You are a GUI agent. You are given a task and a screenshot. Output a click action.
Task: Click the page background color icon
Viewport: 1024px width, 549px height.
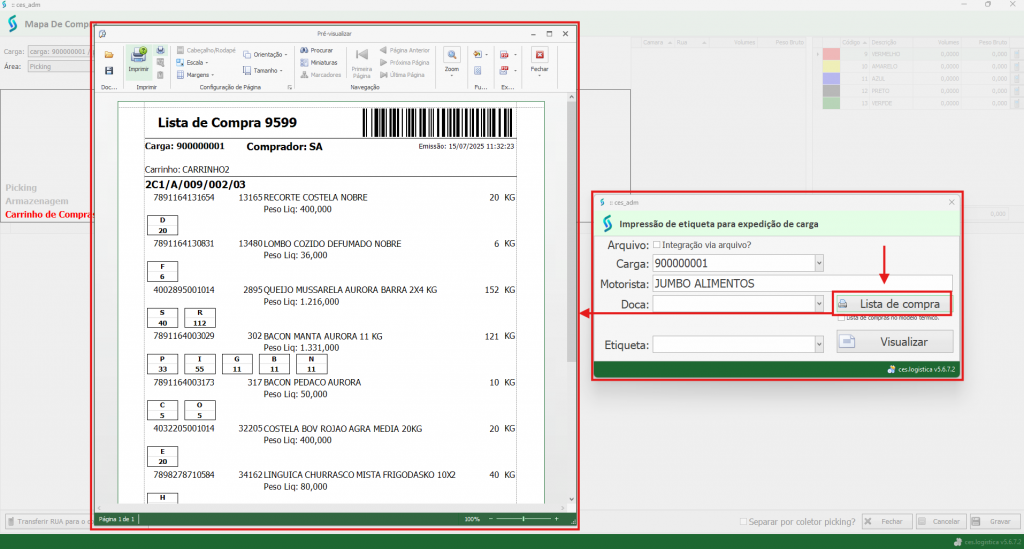point(477,55)
